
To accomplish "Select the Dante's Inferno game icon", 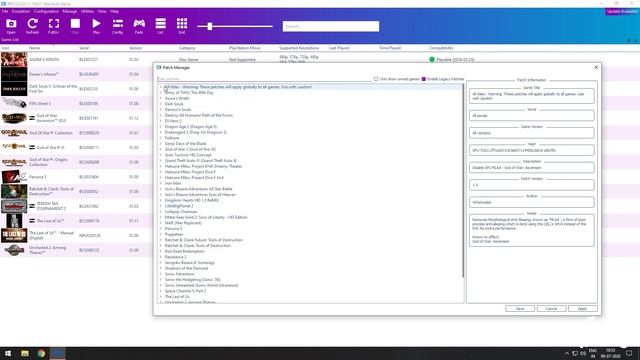I will pyautogui.click(x=14, y=74).
